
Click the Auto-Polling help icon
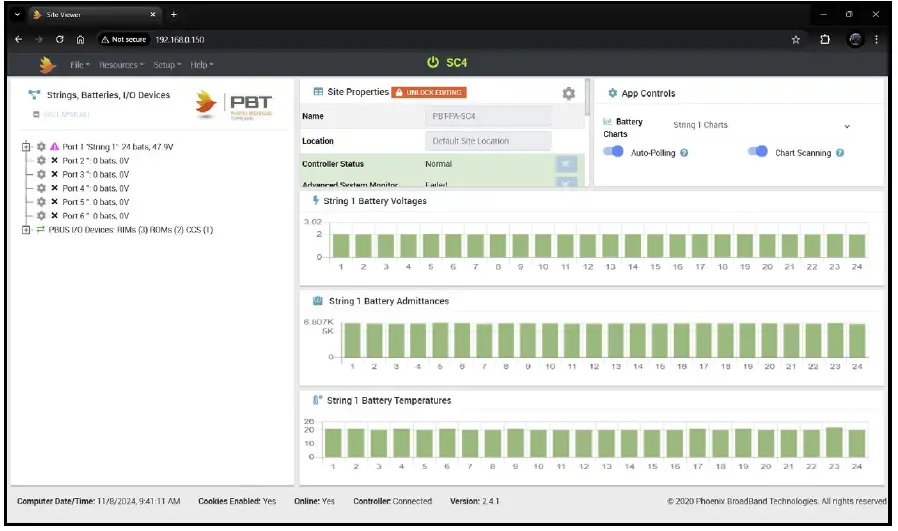(x=684, y=153)
